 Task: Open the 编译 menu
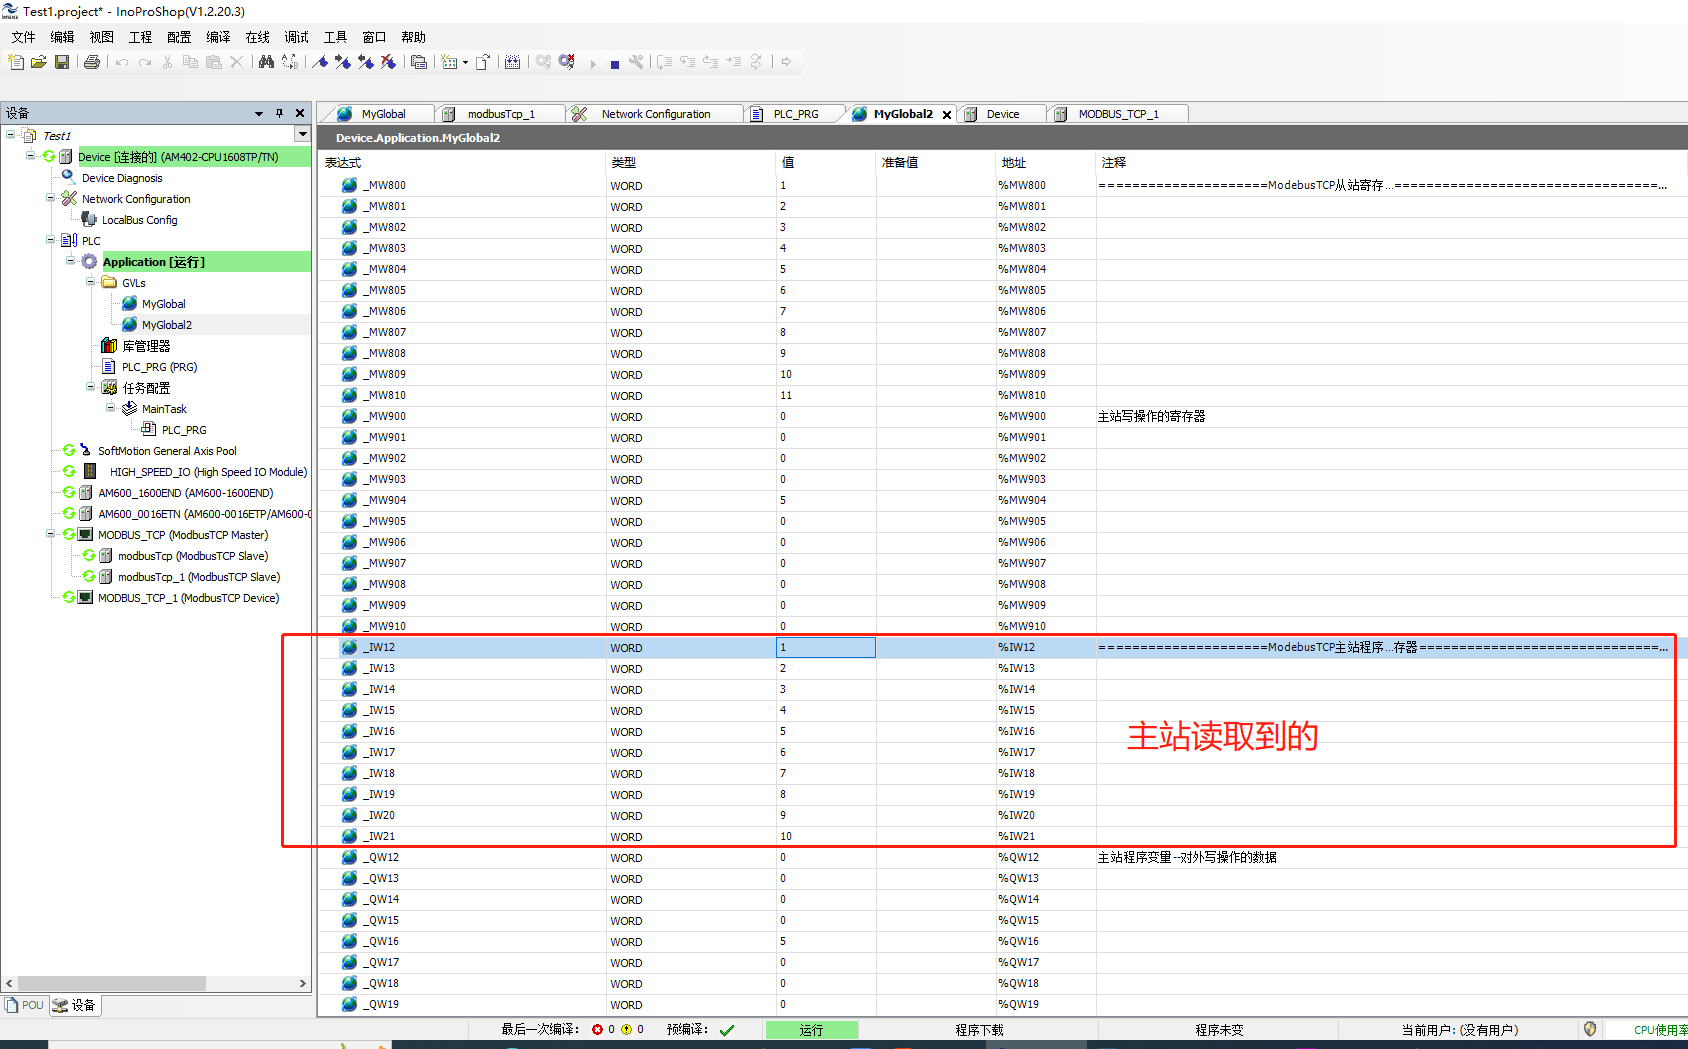point(218,37)
